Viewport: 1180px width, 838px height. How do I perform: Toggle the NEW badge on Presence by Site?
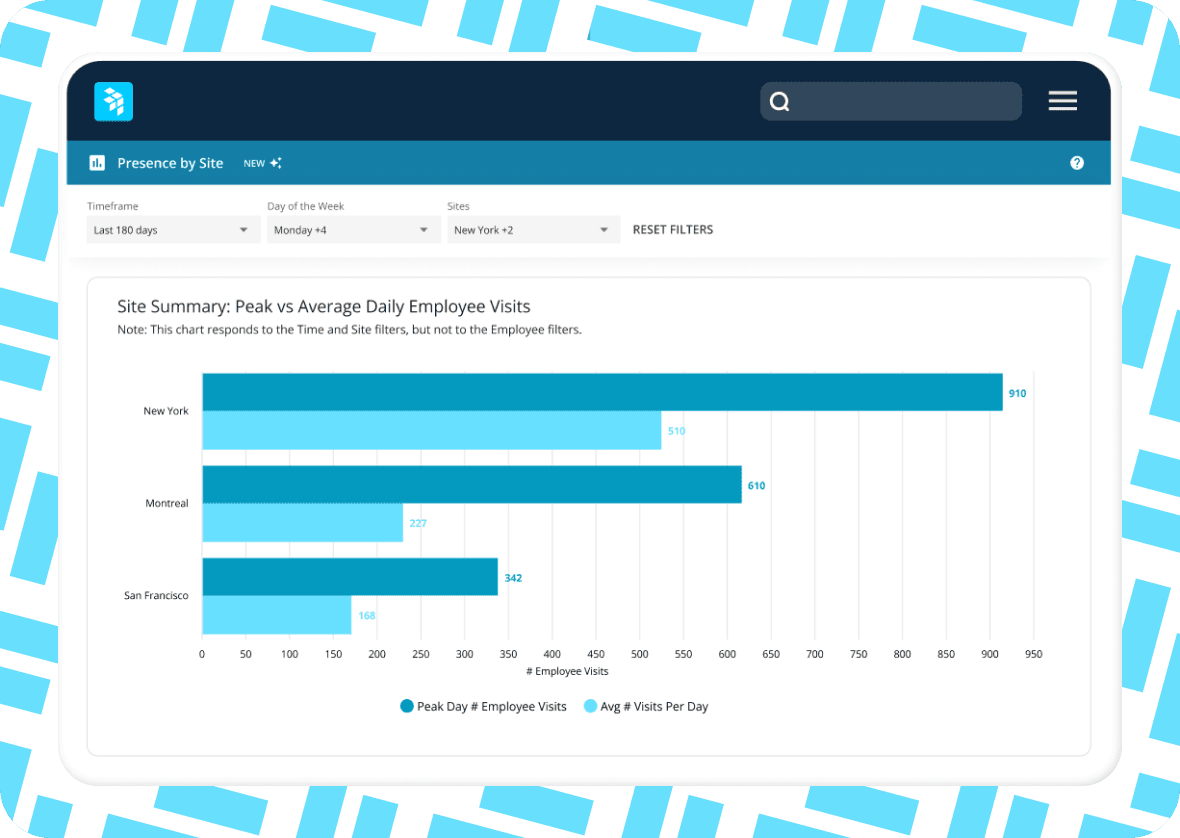(252, 162)
